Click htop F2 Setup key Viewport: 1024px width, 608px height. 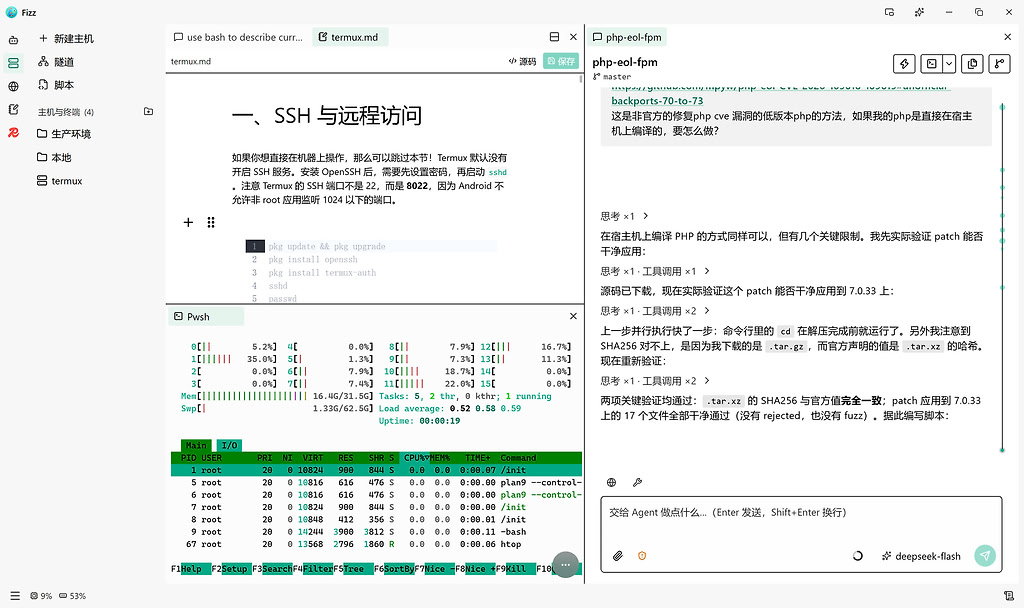[x=230, y=569]
